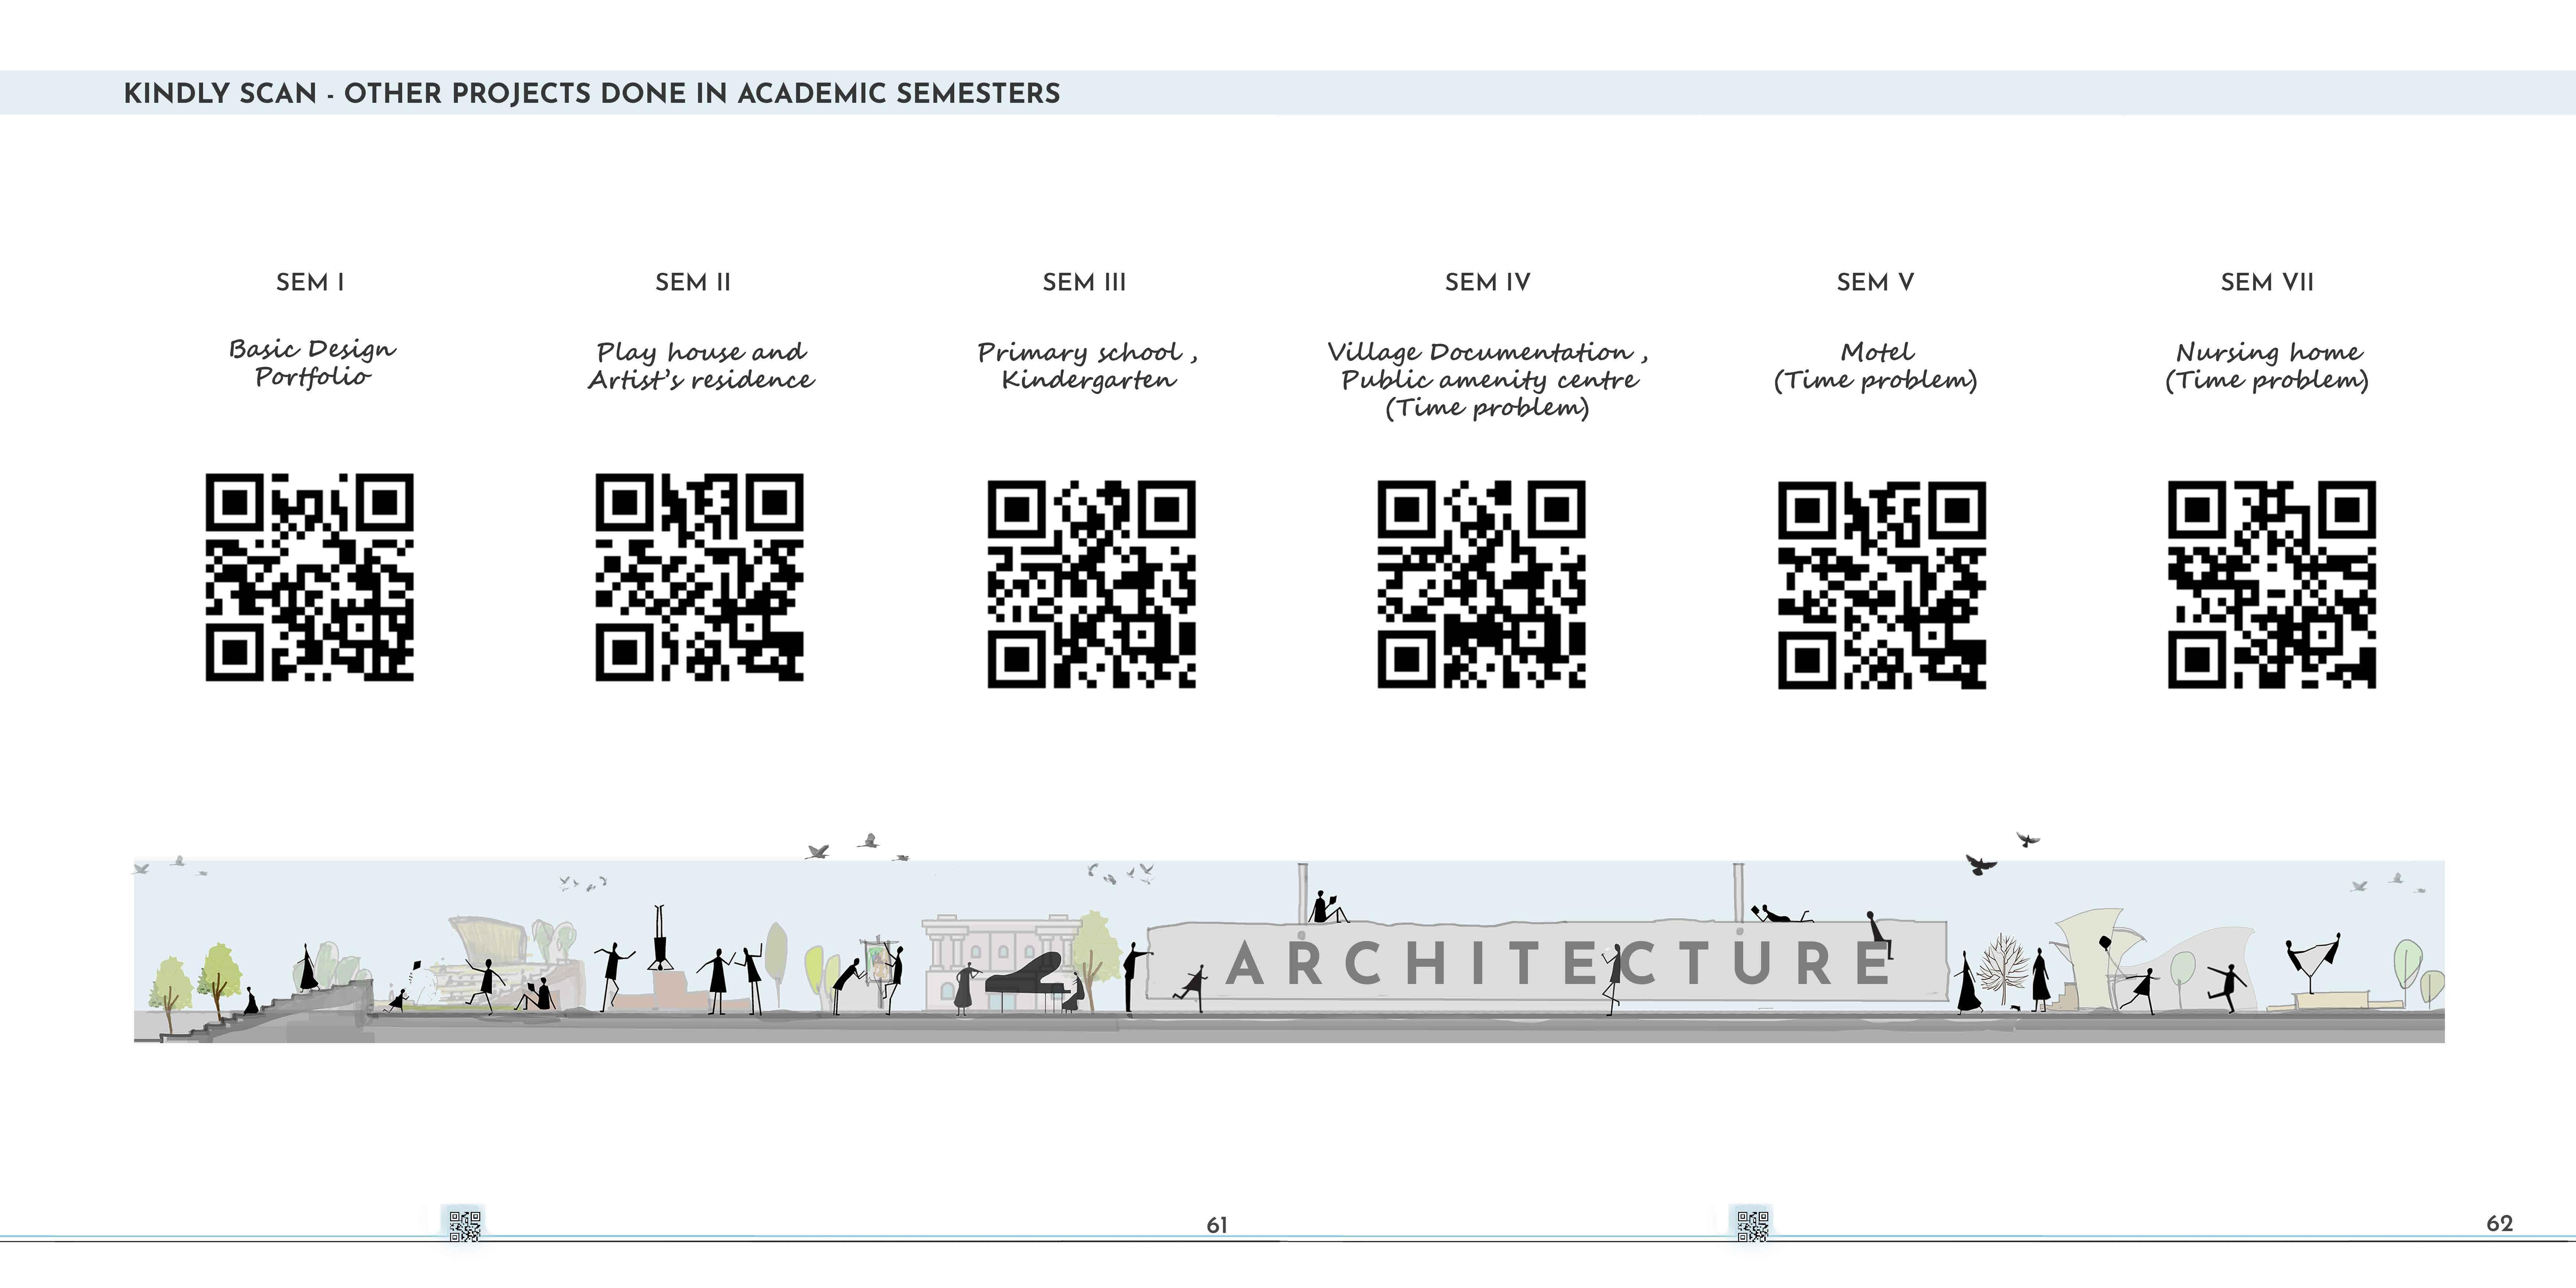This screenshot has height=1288, width=2576.
Task: Click small QR code near page 61
Action: [x=465, y=1226]
